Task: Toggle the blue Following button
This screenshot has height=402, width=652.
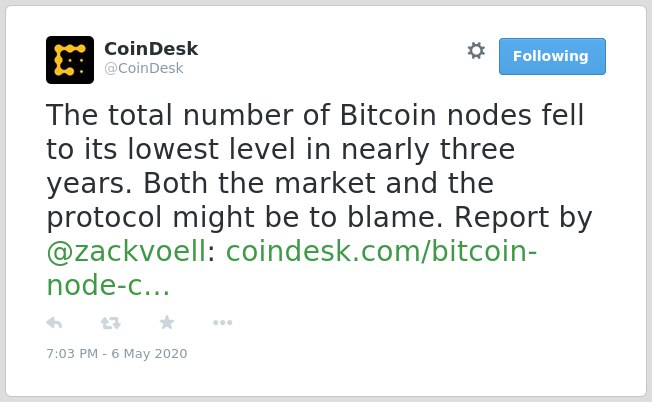Action: click(552, 57)
